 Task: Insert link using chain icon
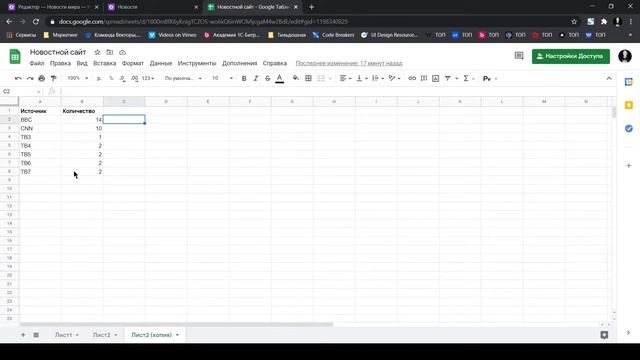pos(412,78)
